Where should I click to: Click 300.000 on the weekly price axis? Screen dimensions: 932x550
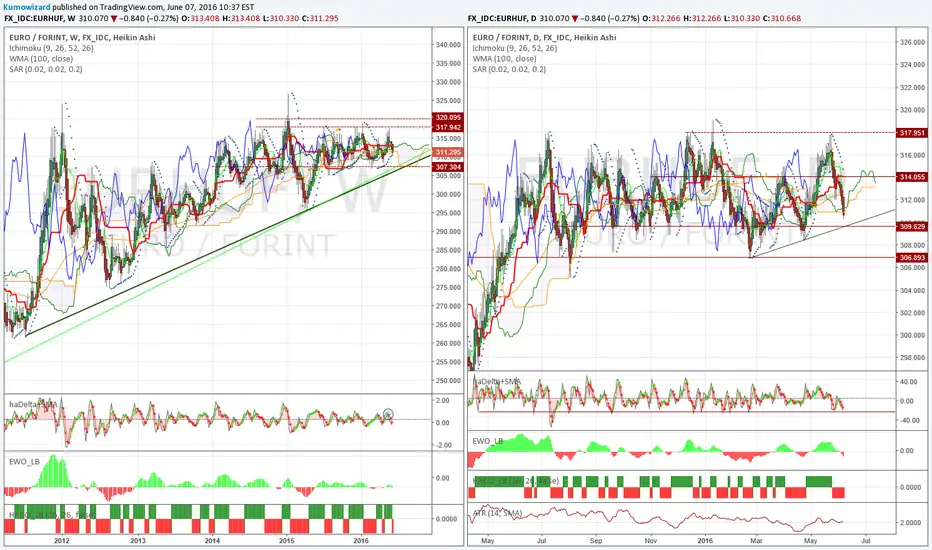pyautogui.click(x=448, y=194)
